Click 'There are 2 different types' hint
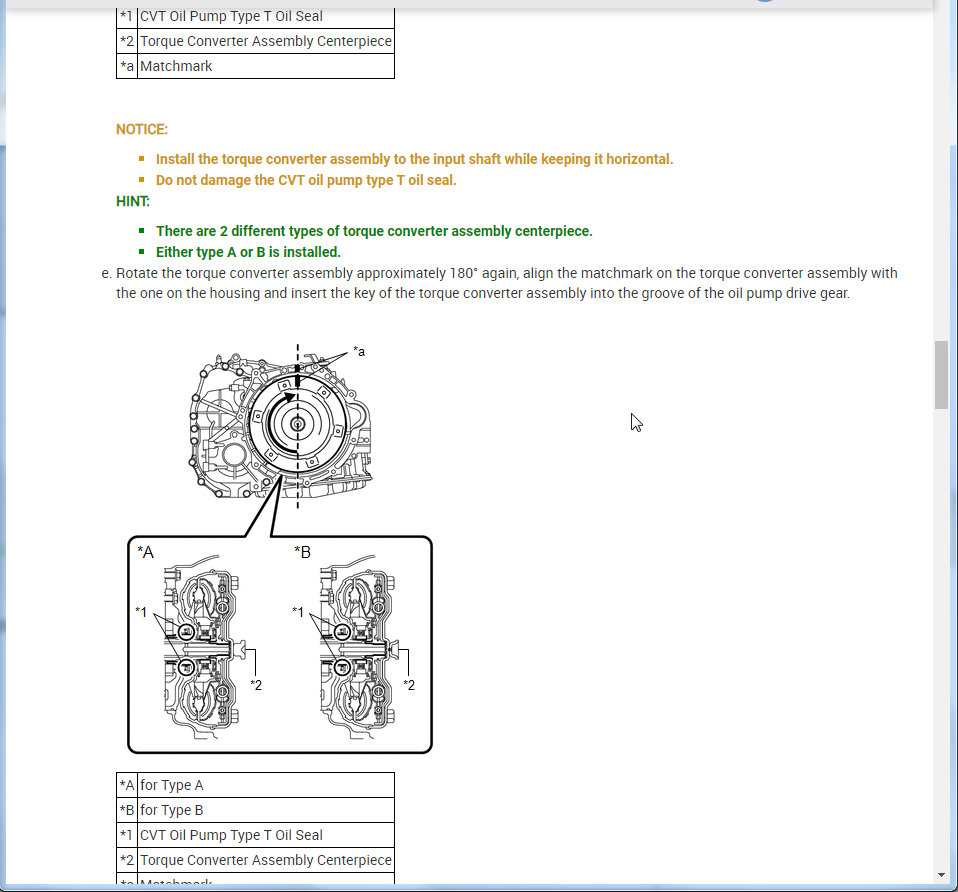Viewport: 958px width, 892px height. (374, 232)
